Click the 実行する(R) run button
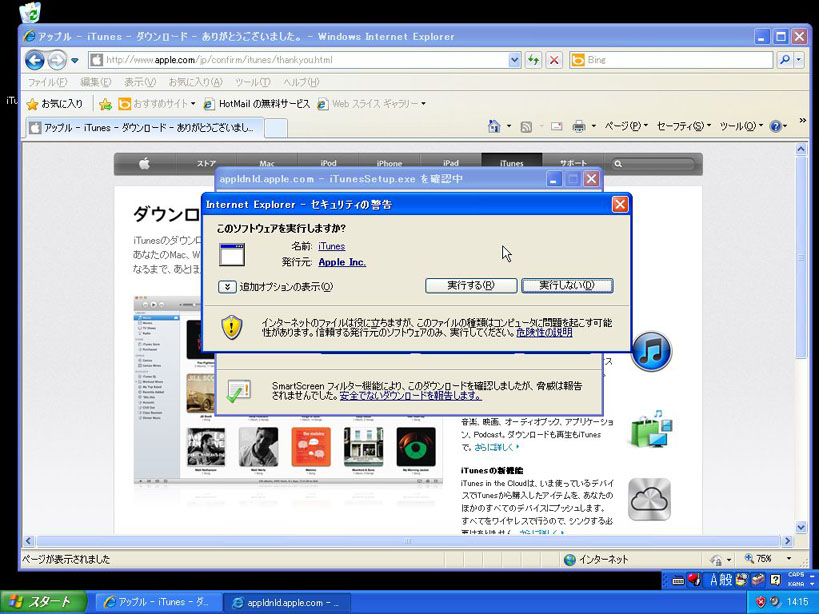The width and height of the screenshot is (819, 614). point(471,286)
